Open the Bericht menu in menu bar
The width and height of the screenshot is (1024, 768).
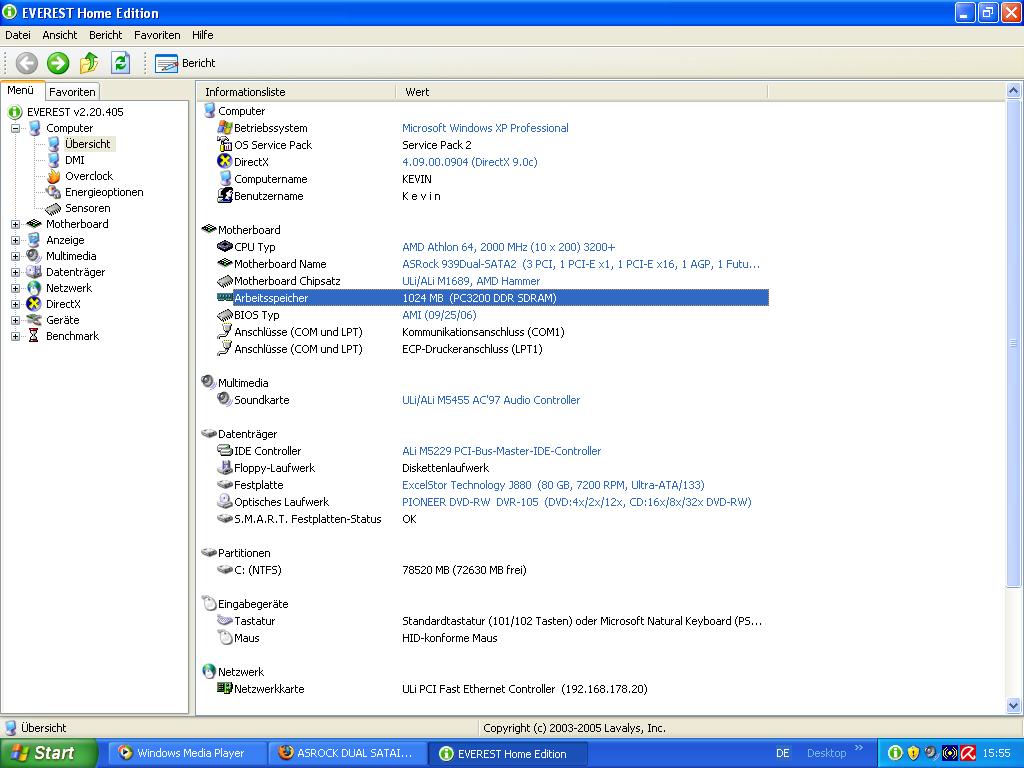tap(105, 35)
